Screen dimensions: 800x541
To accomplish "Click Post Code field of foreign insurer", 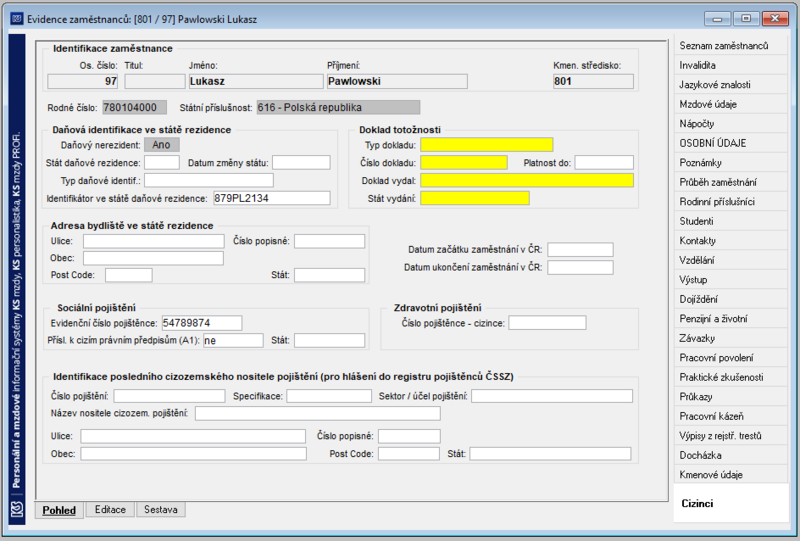I will [x=409, y=454].
